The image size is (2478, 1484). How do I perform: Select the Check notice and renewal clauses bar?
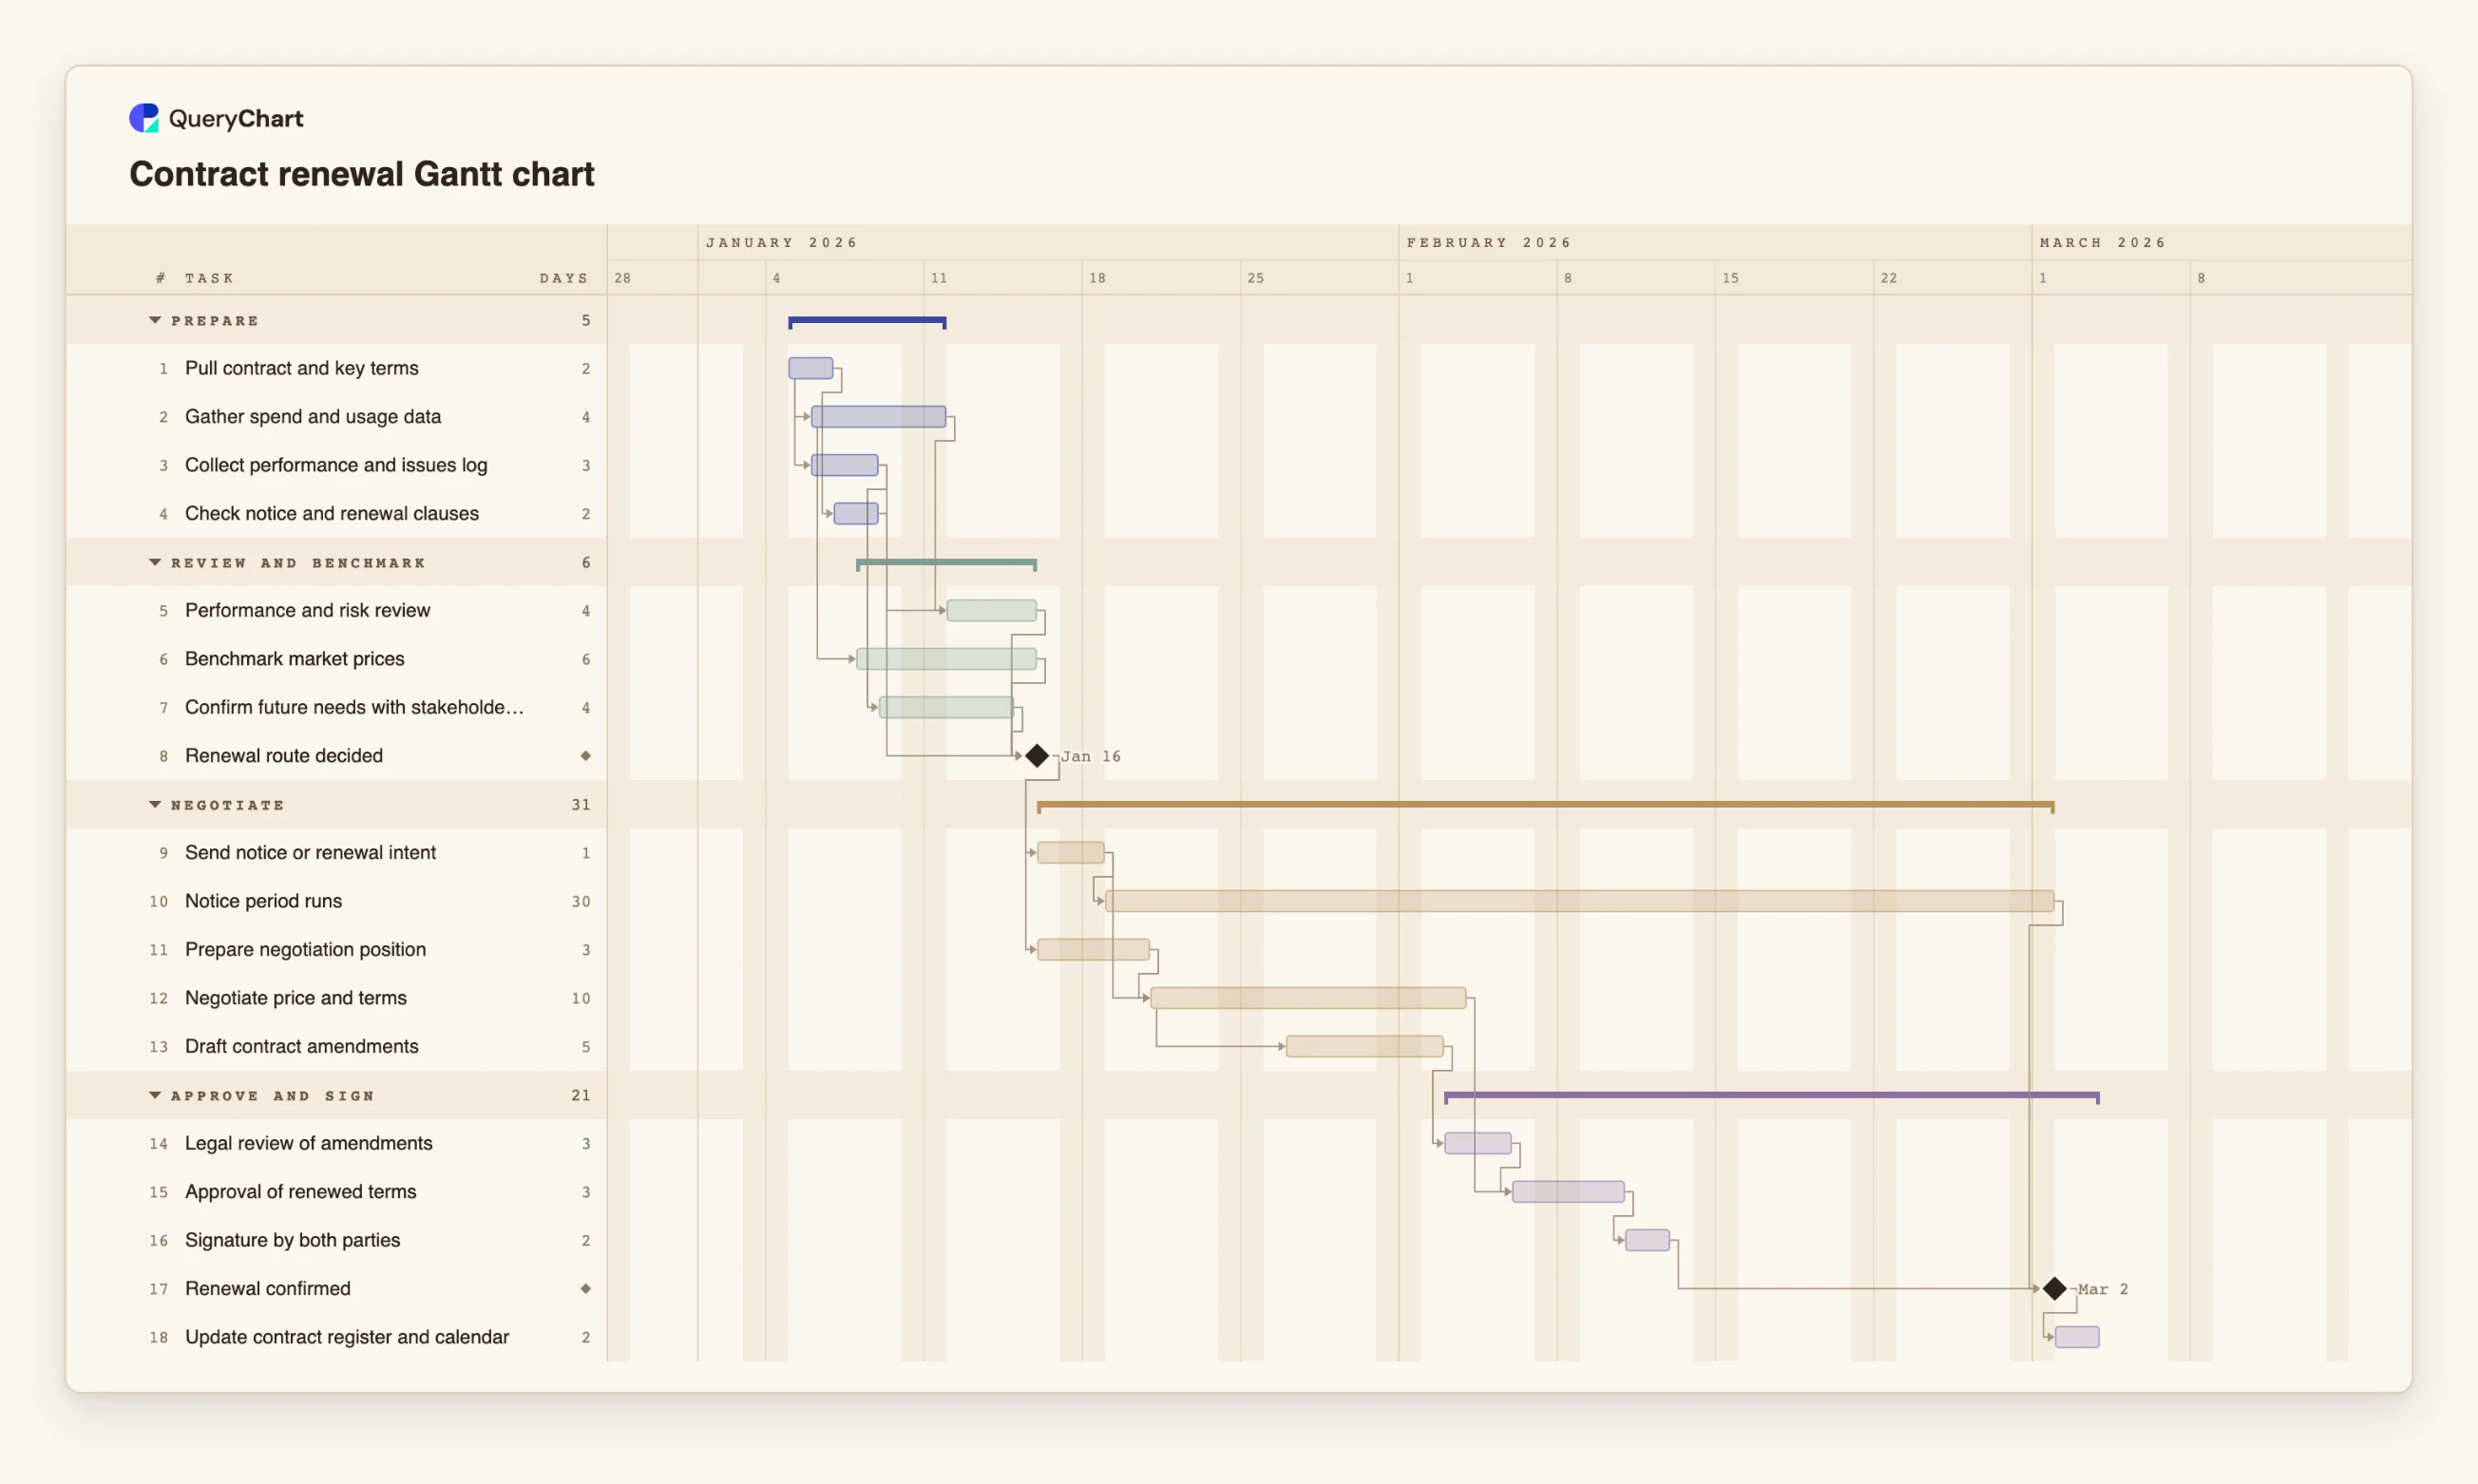click(x=856, y=513)
